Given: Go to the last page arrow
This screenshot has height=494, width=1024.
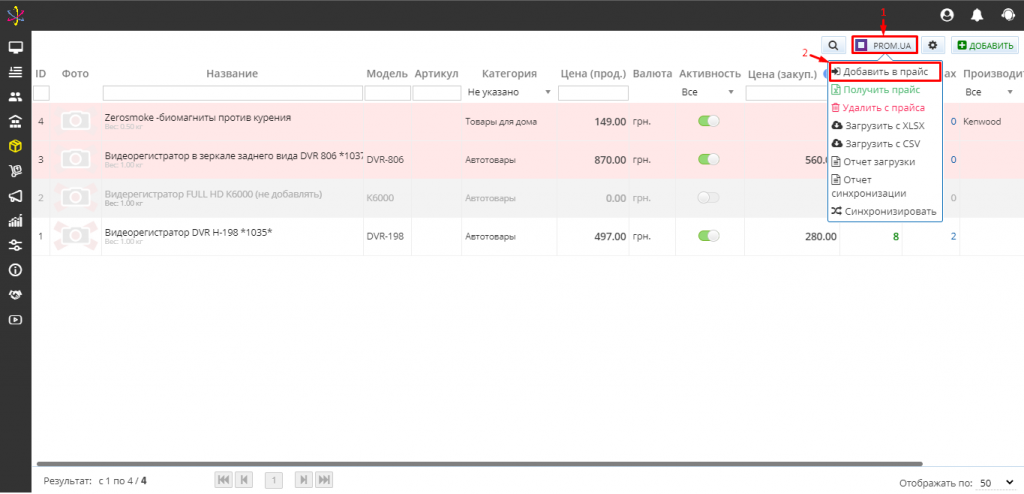Looking at the screenshot, I should [324, 480].
